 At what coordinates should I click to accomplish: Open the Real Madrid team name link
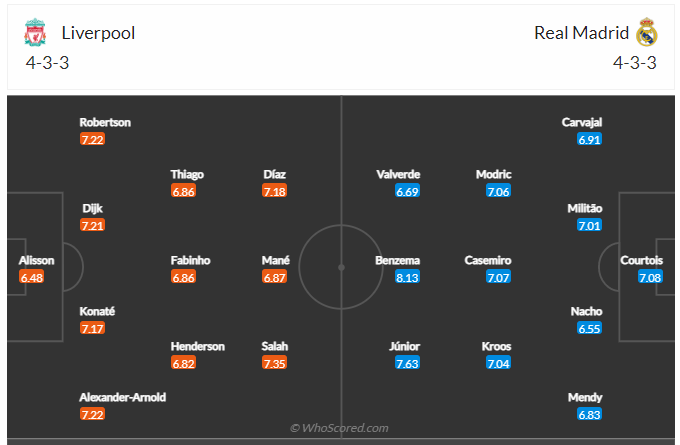[581, 33]
